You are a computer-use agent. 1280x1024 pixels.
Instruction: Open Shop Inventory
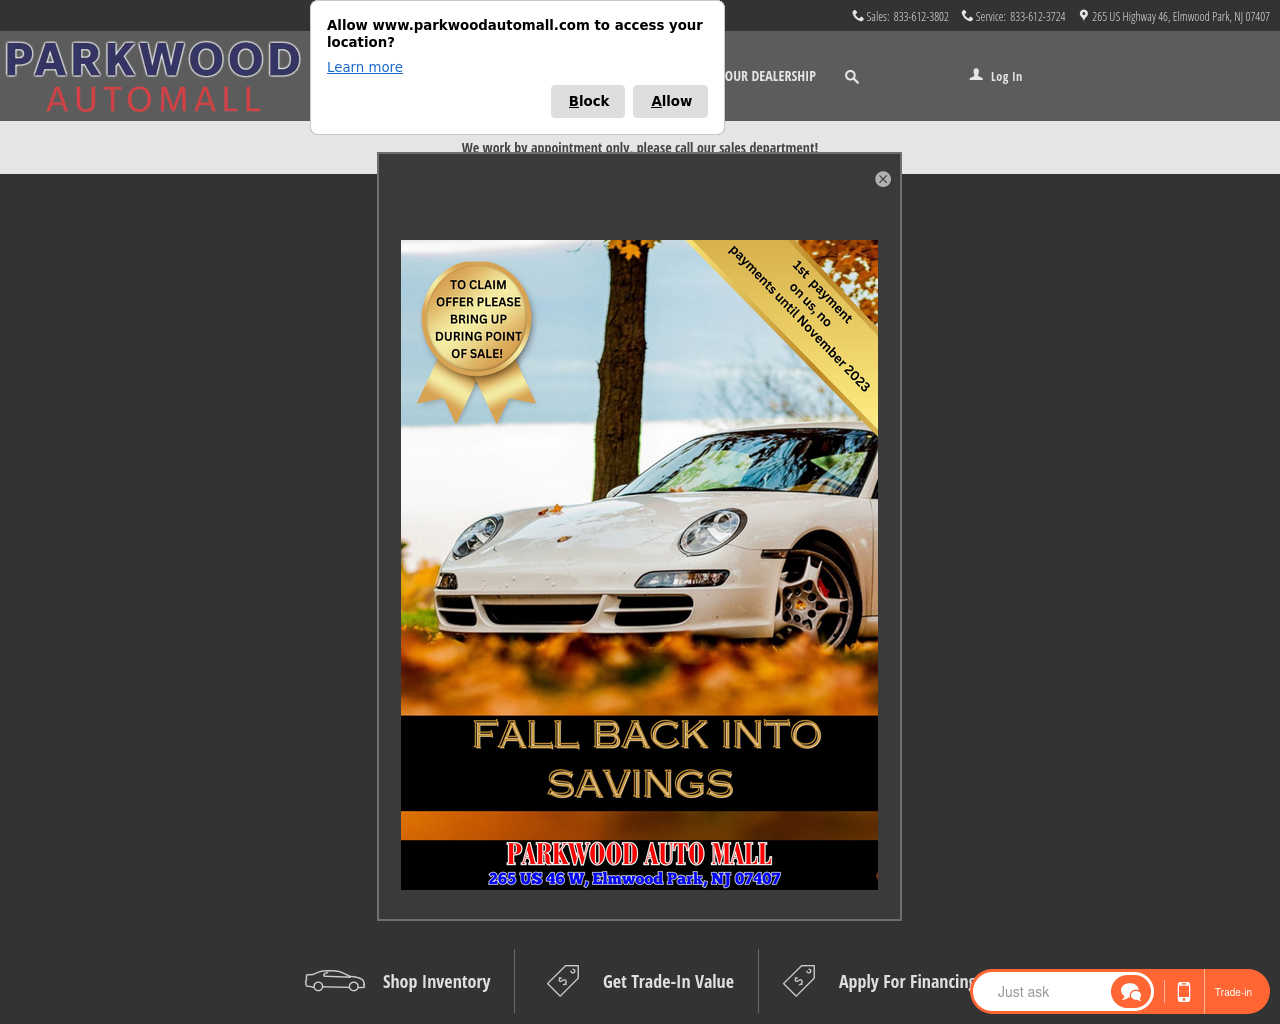(x=436, y=982)
